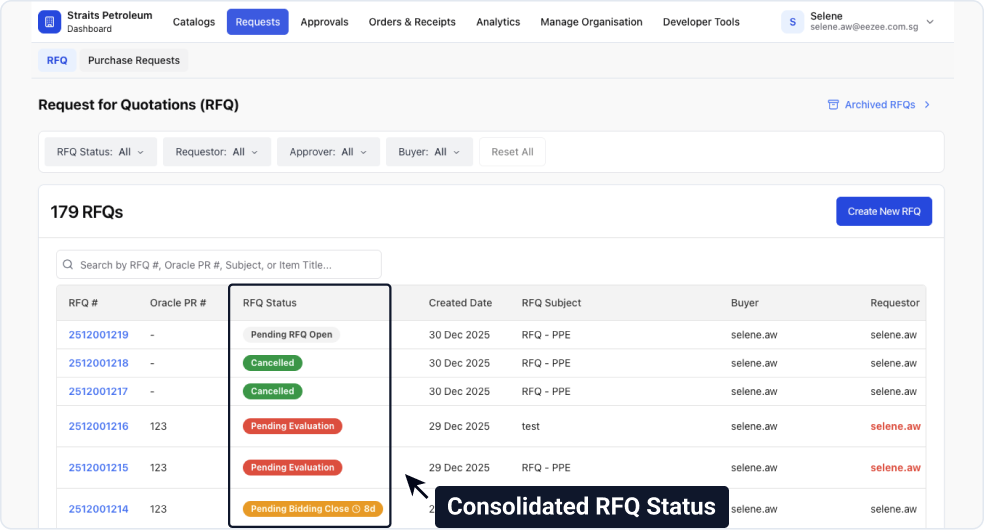This screenshot has width=984, height=530.
Task: Open the Archived RFQs link
Action: click(879, 105)
